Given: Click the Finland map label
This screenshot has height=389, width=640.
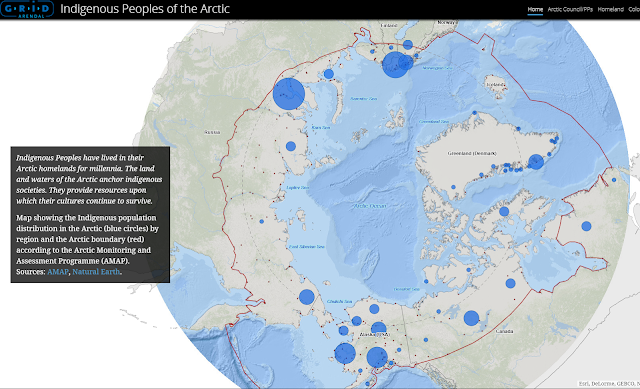Looking at the screenshot, I should [389, 25].
